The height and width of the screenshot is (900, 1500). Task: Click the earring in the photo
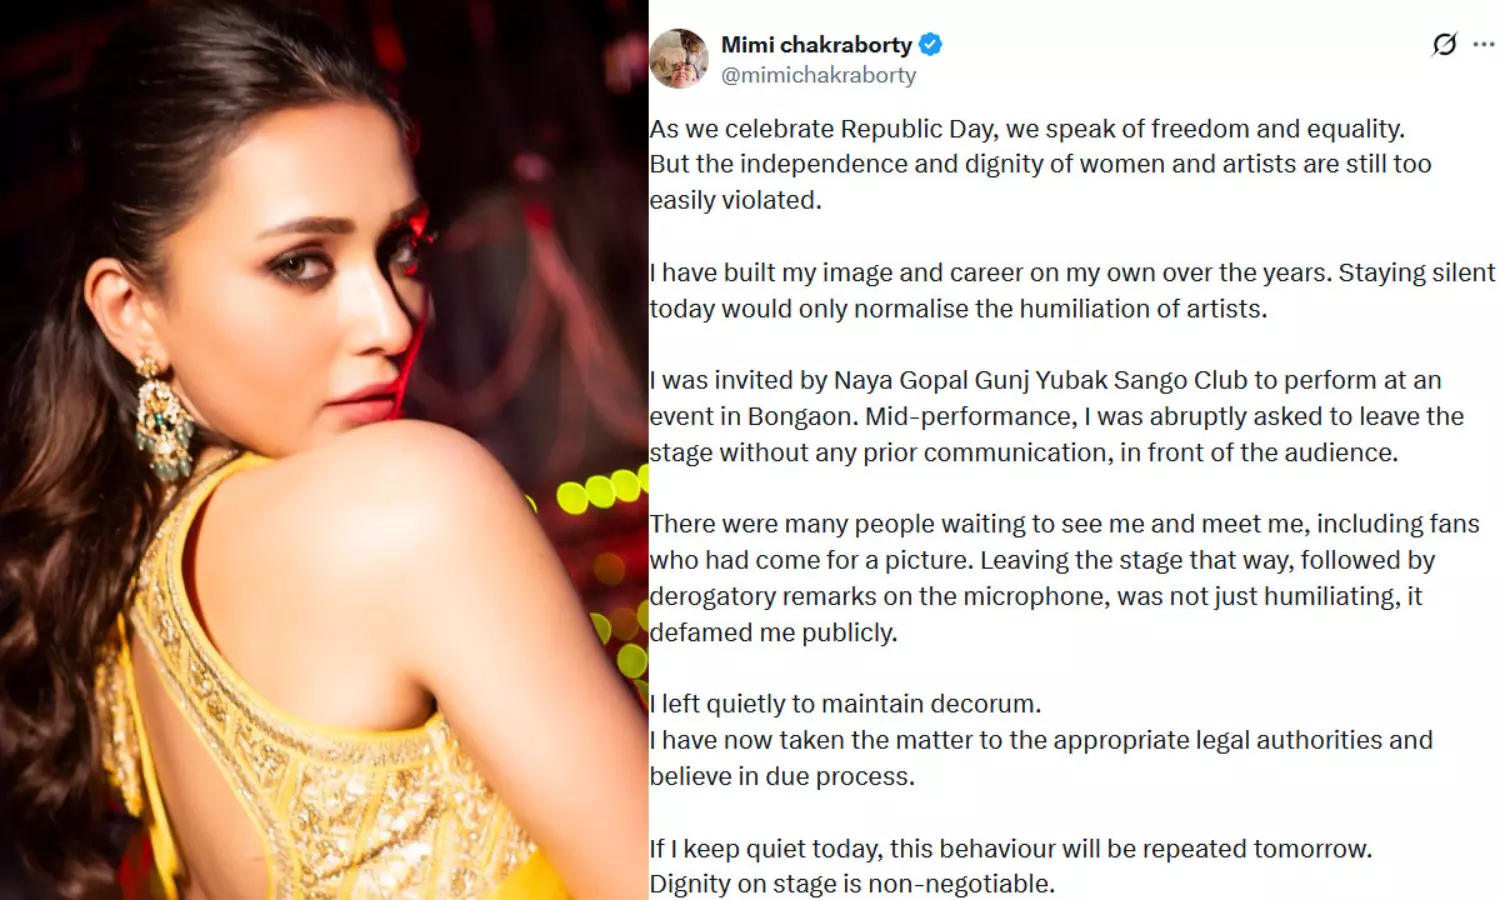coord(165,418)
